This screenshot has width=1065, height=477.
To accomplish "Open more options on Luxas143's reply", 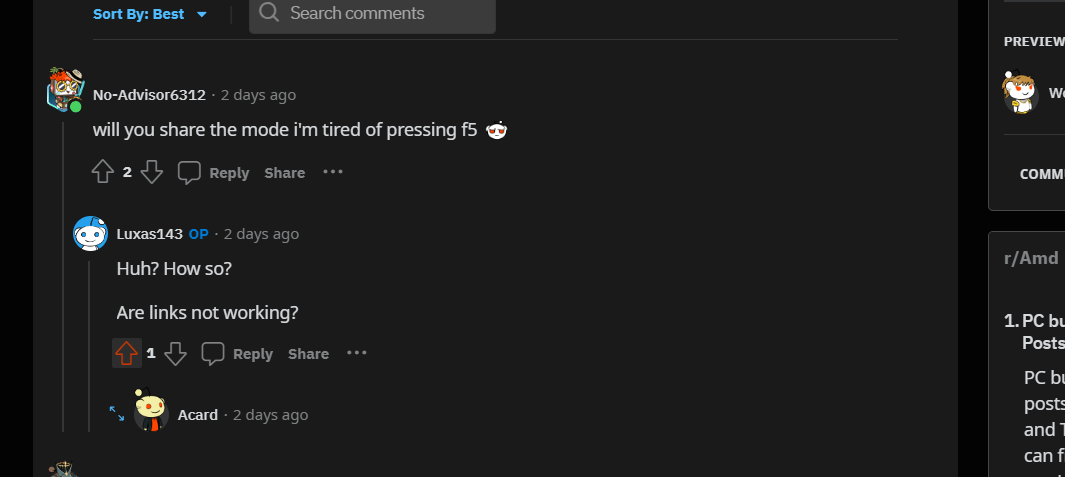I will (357, 353).
